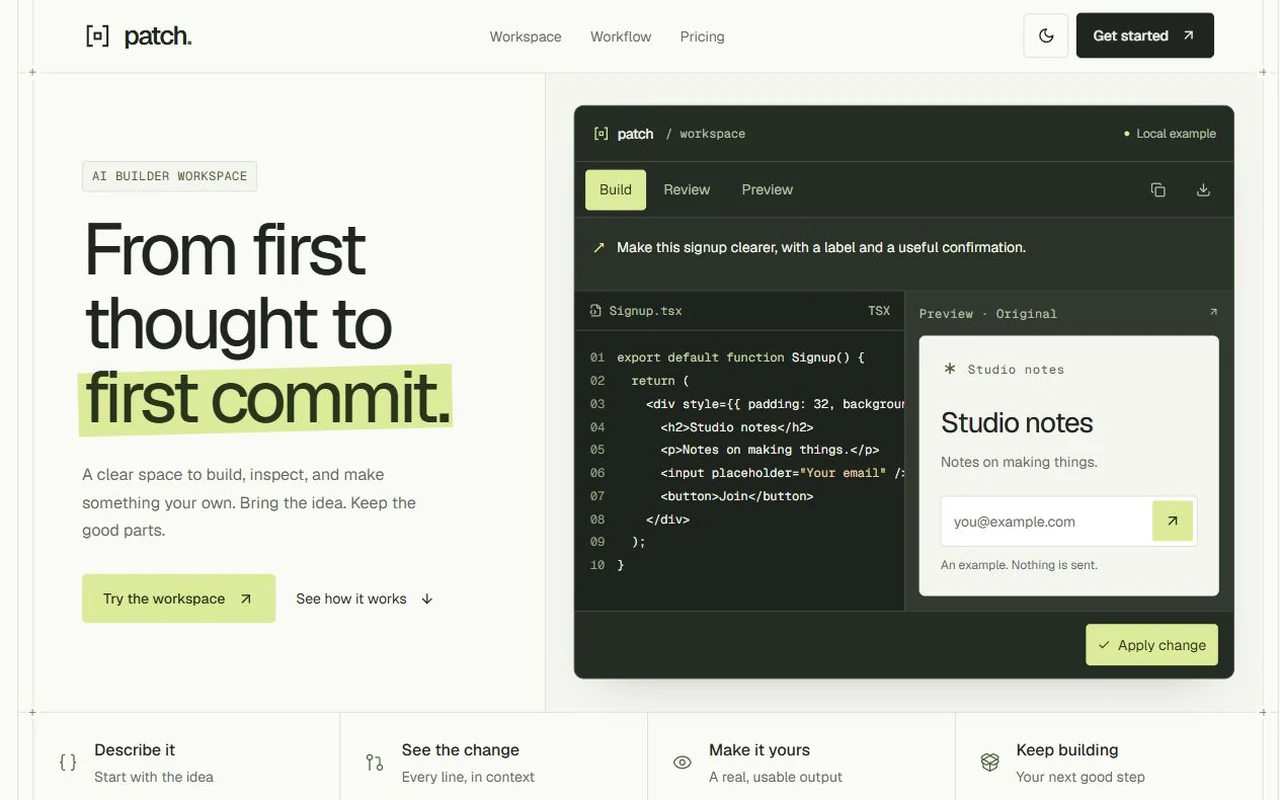Click the arrow icon before the prompt text
Viewport: 1280px width, 800px height.
pos(599,247)
